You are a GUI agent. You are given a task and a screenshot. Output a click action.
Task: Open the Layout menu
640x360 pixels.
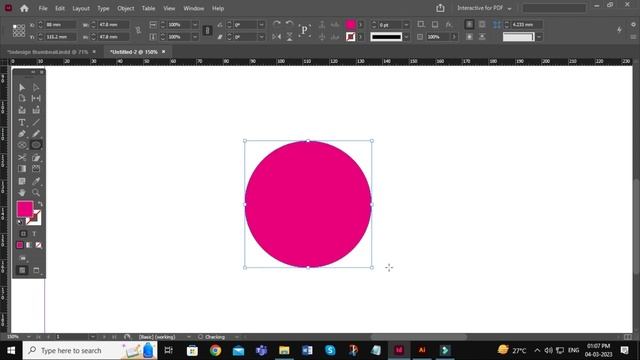(x=81, y=8)
